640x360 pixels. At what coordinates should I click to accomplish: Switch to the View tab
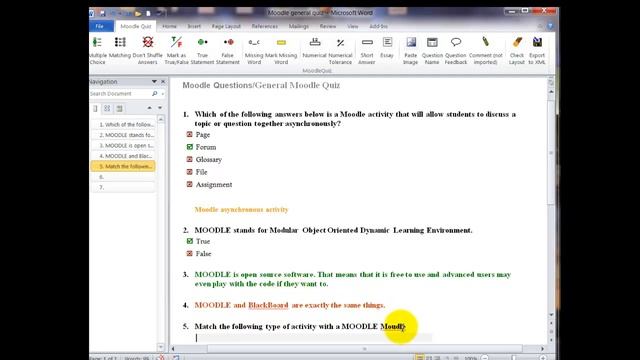(x=353, y=26)
